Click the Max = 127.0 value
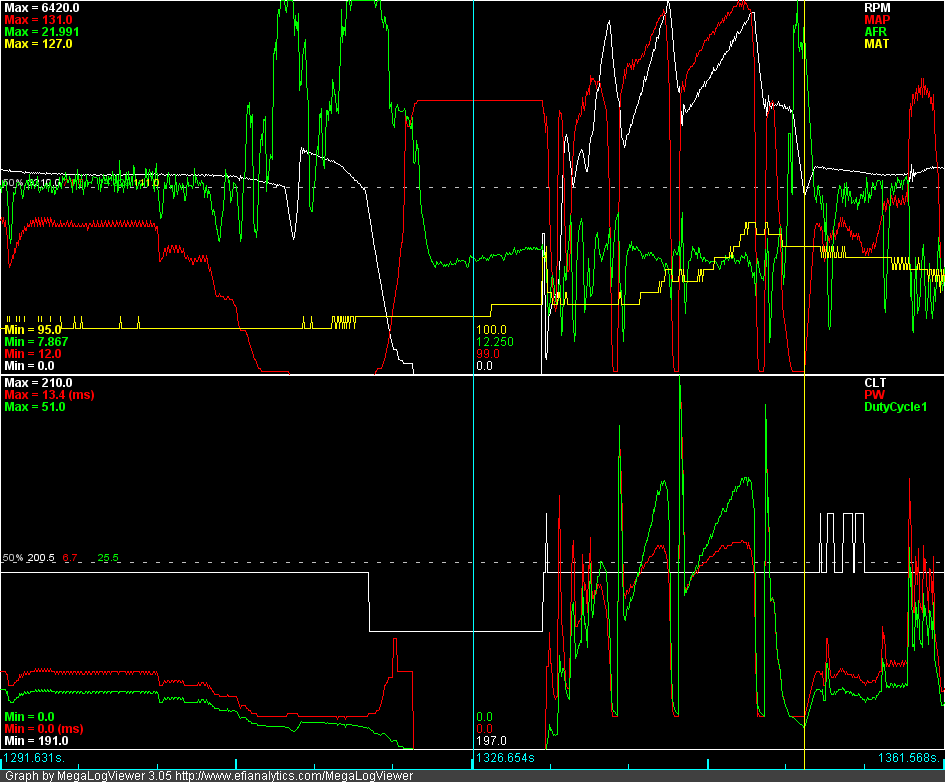This screenshot has width=945, height=782. tap(38, 44)
